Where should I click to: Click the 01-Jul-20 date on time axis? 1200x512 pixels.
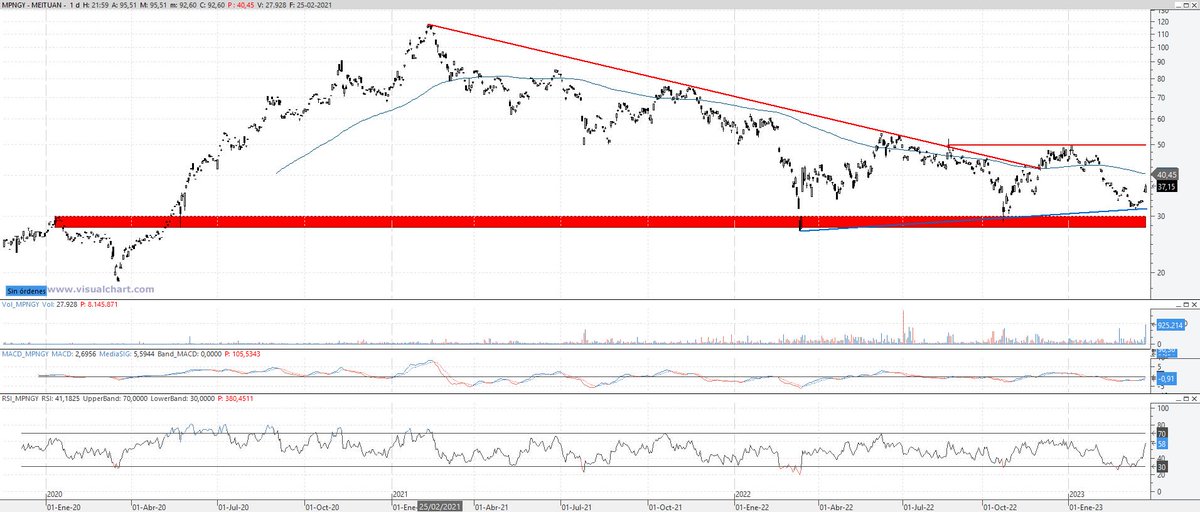pos(236,507)
